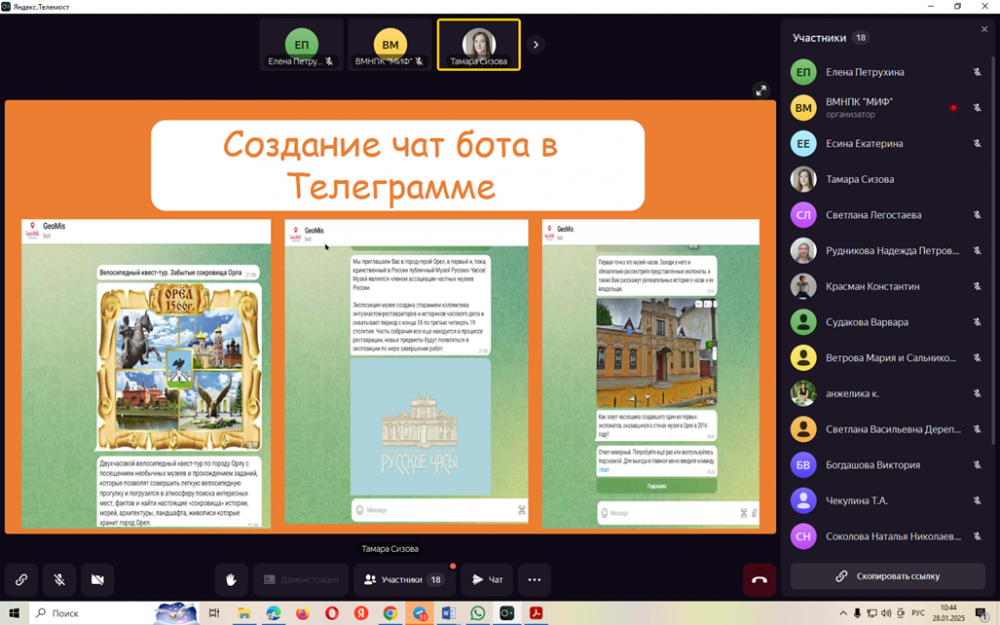Screen dimensions: 1000x625
Task: Click the copy meeting link icon in bottom-left
Action: (21, 579)
